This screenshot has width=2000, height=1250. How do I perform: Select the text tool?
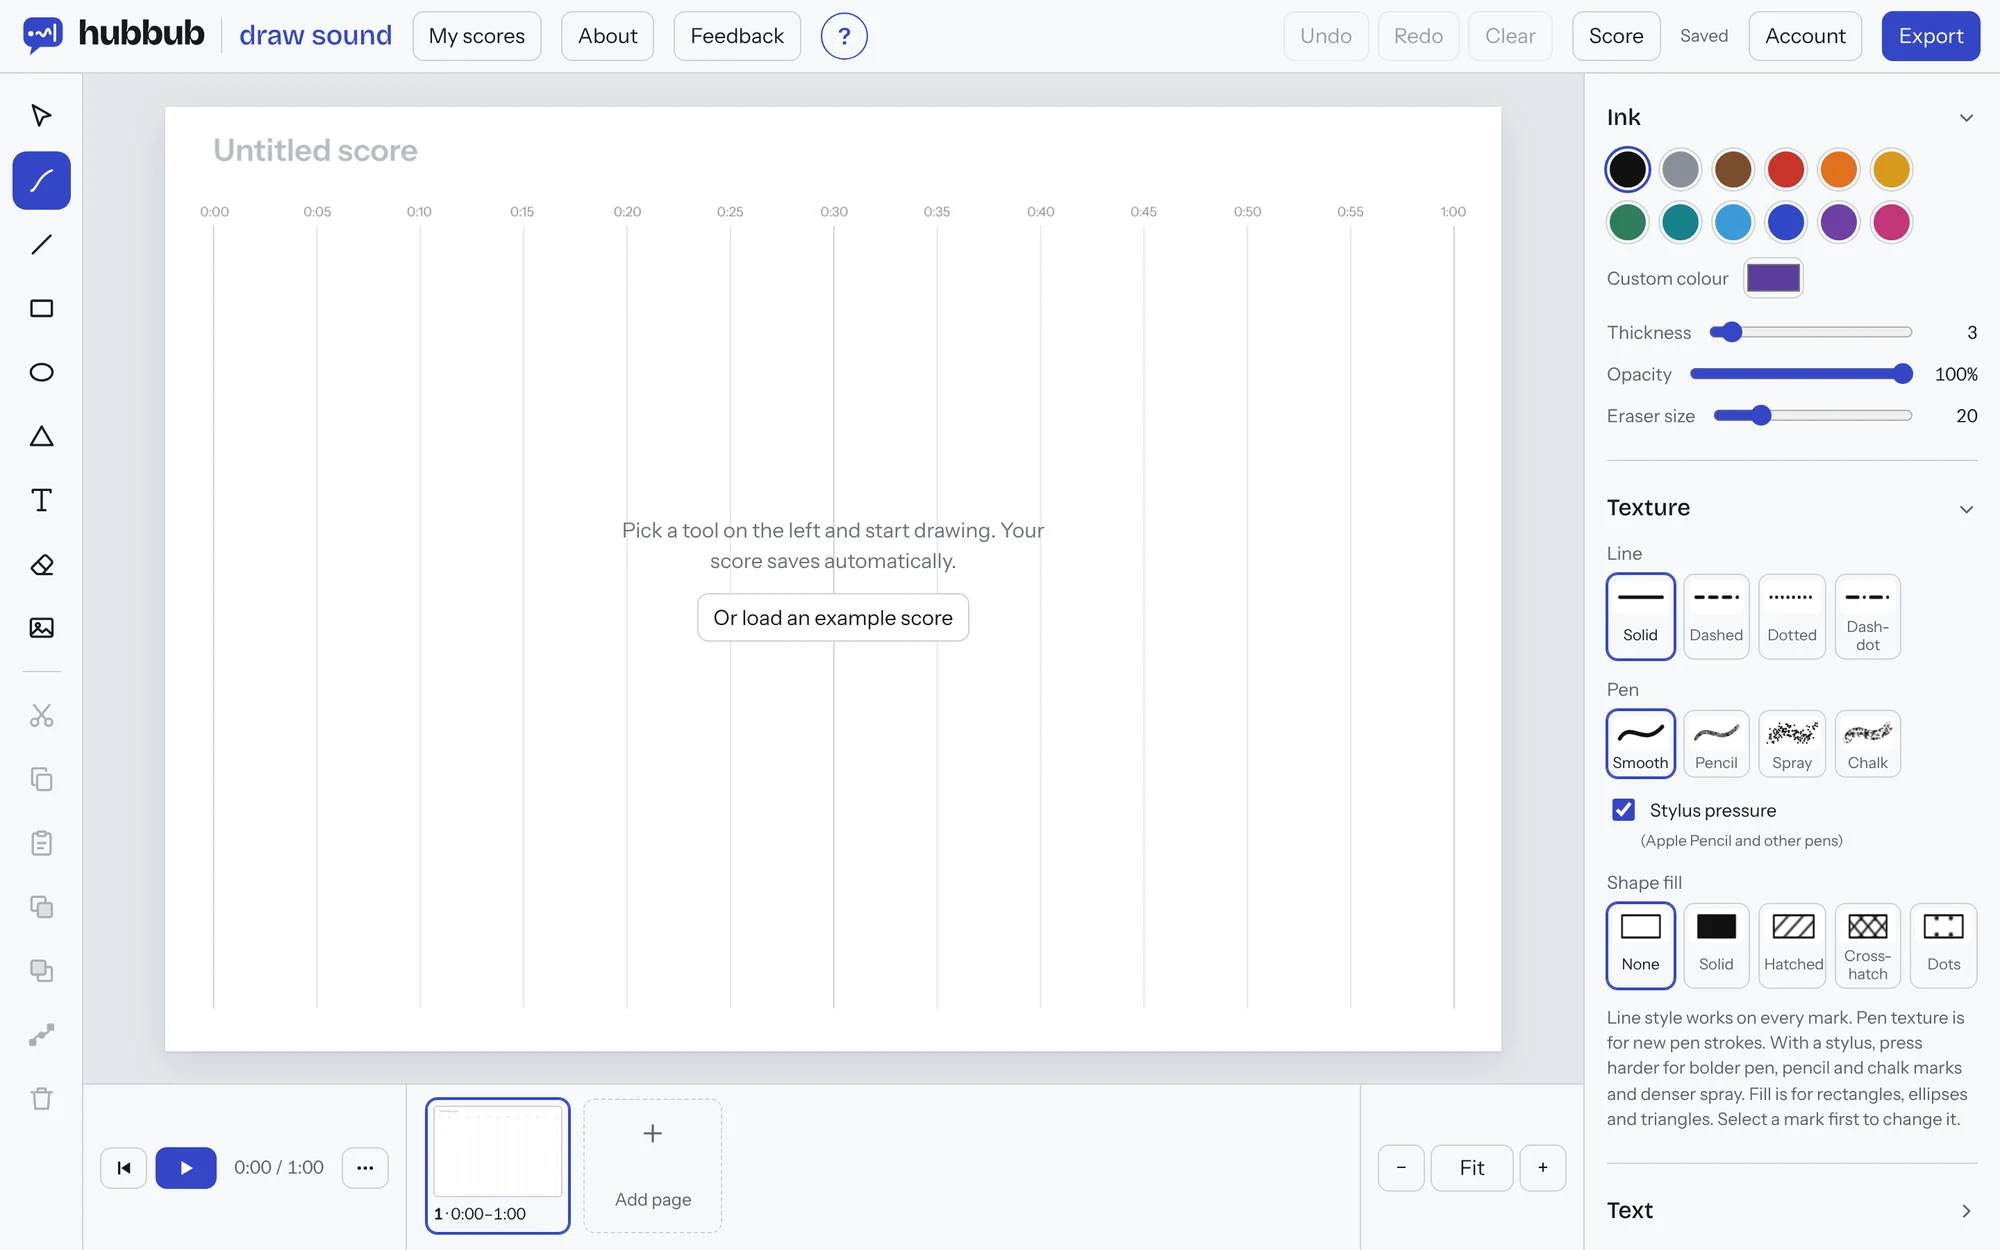pyautogui.click(x=41, y=500)
